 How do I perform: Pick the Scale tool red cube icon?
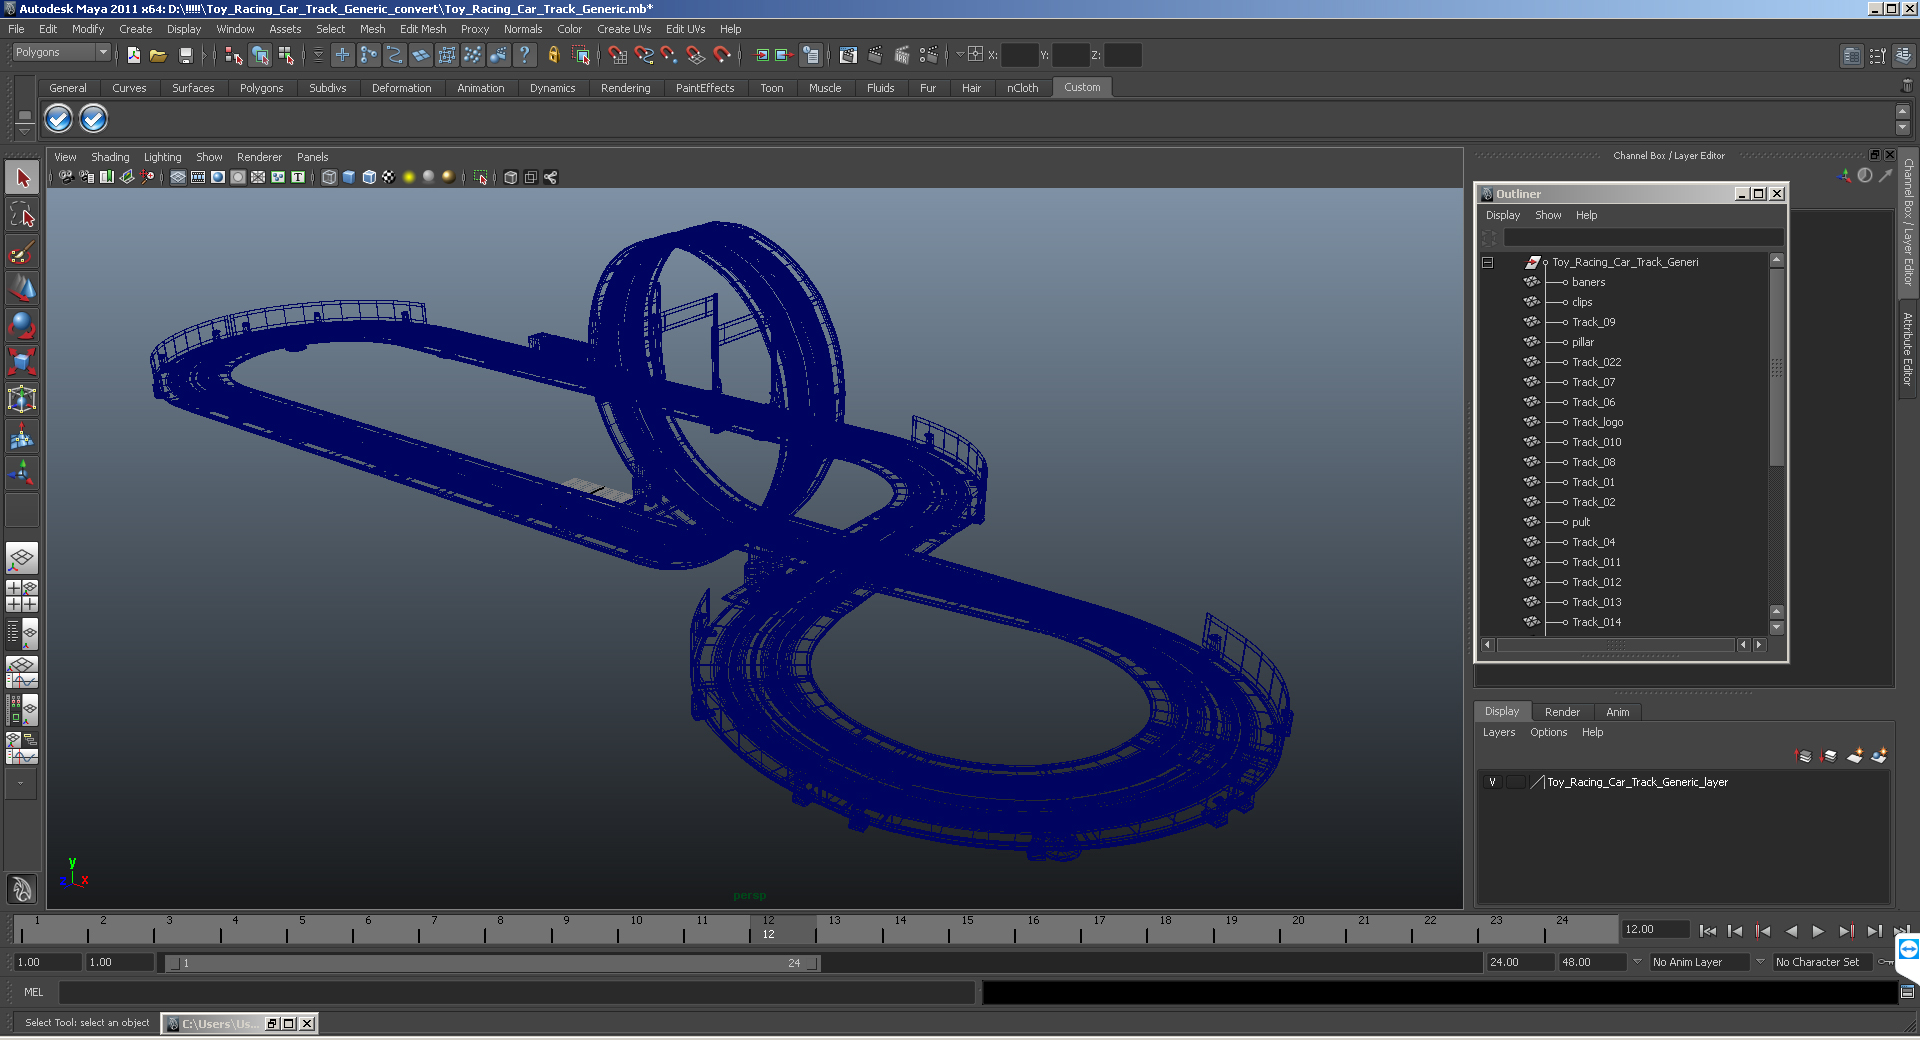pyautogui.click(x=22, y=361)
